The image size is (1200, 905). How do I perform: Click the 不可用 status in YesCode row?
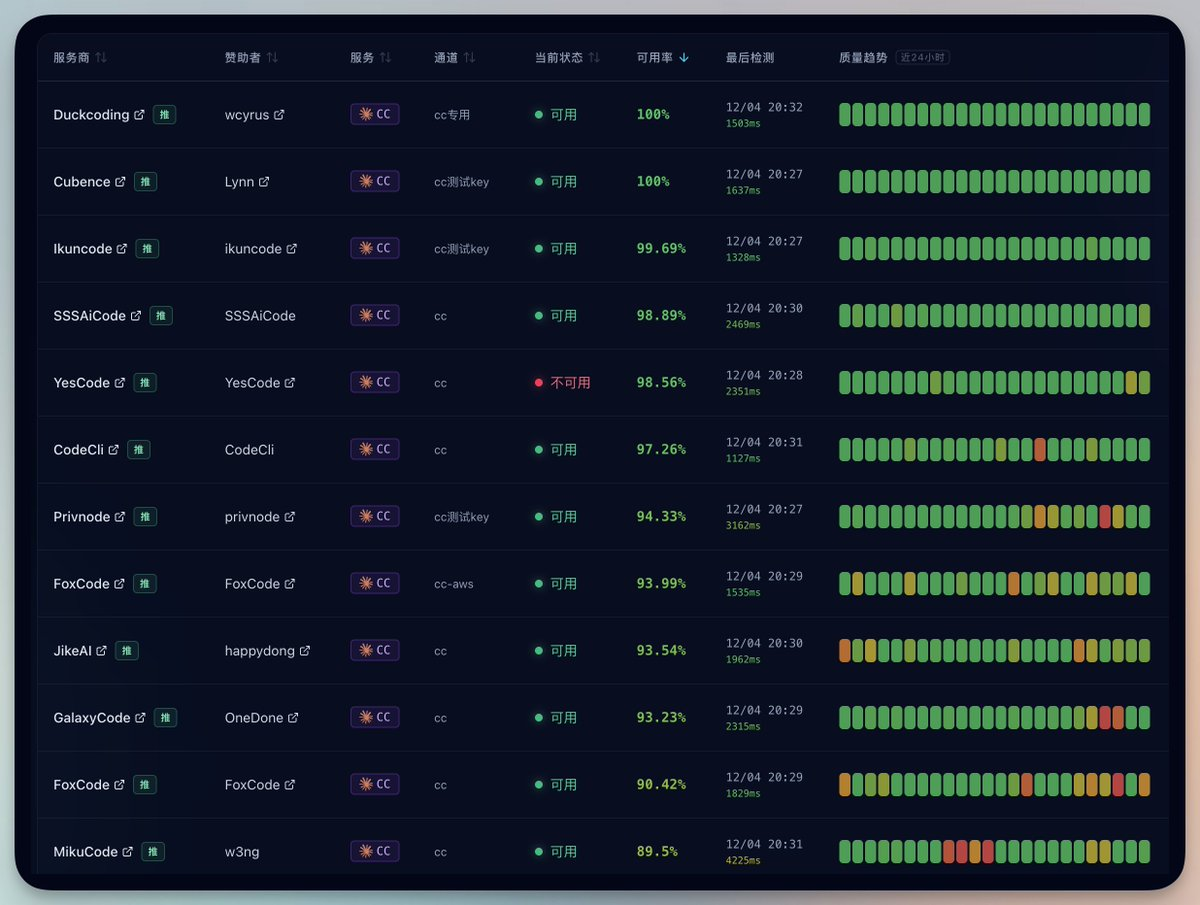(x=570, y=383)
